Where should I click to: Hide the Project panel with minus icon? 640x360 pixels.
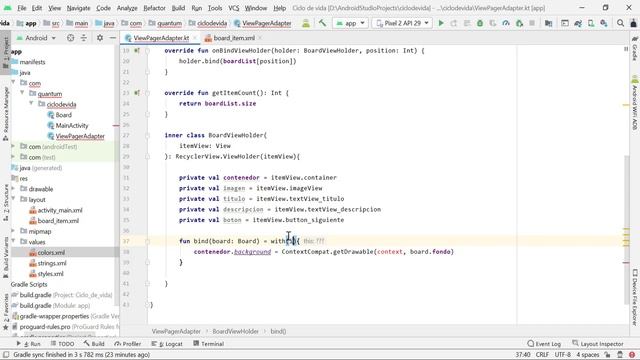tap(113, 38)
